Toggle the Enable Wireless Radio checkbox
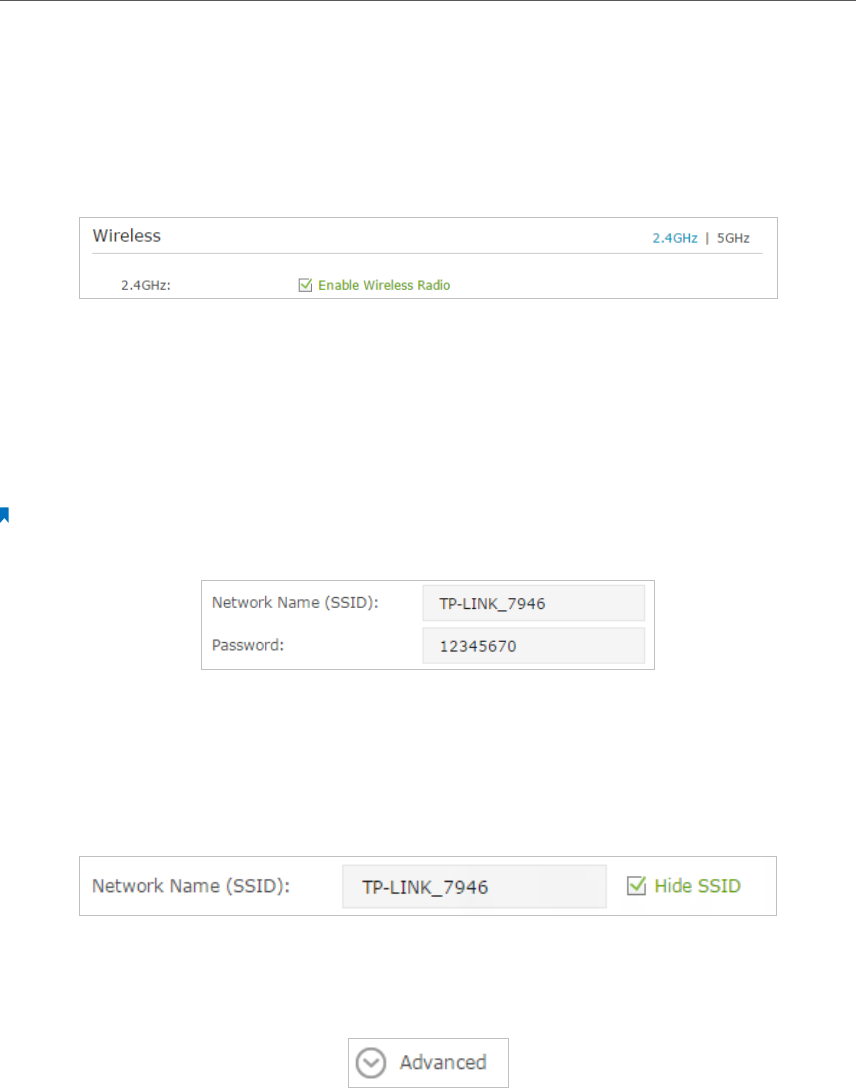 click(305, 285)
